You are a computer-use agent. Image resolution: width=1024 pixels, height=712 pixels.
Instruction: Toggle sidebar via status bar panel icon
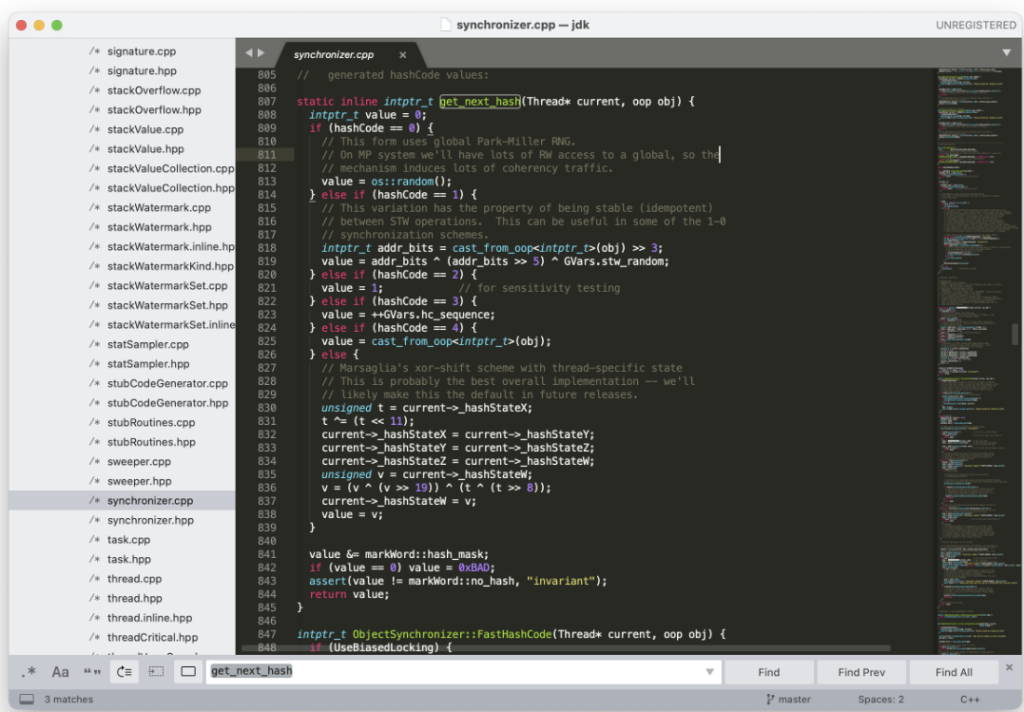(27, 699)
